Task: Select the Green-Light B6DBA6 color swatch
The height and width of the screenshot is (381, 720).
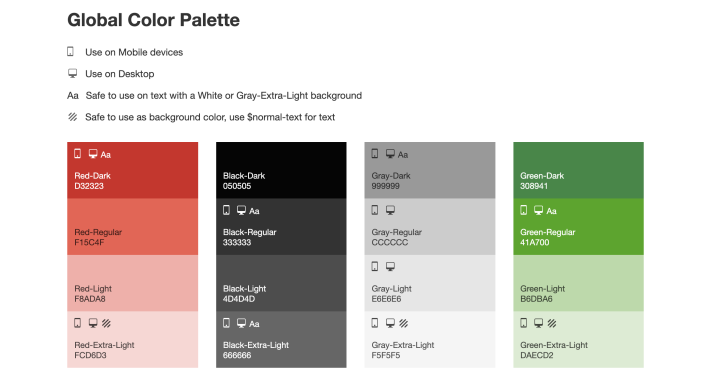Action: (579, 283)
